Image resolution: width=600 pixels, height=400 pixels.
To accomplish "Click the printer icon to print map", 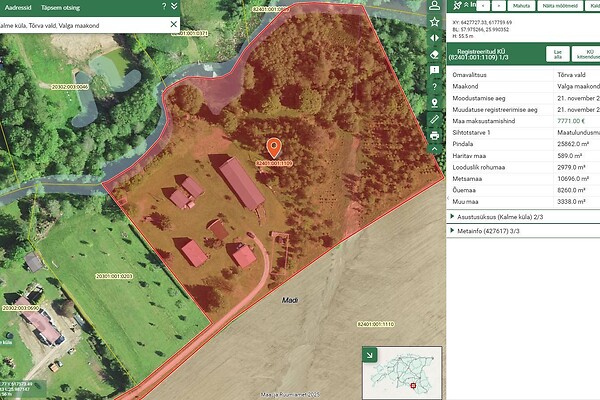I will pyautogui.click(x=434, y=135).
